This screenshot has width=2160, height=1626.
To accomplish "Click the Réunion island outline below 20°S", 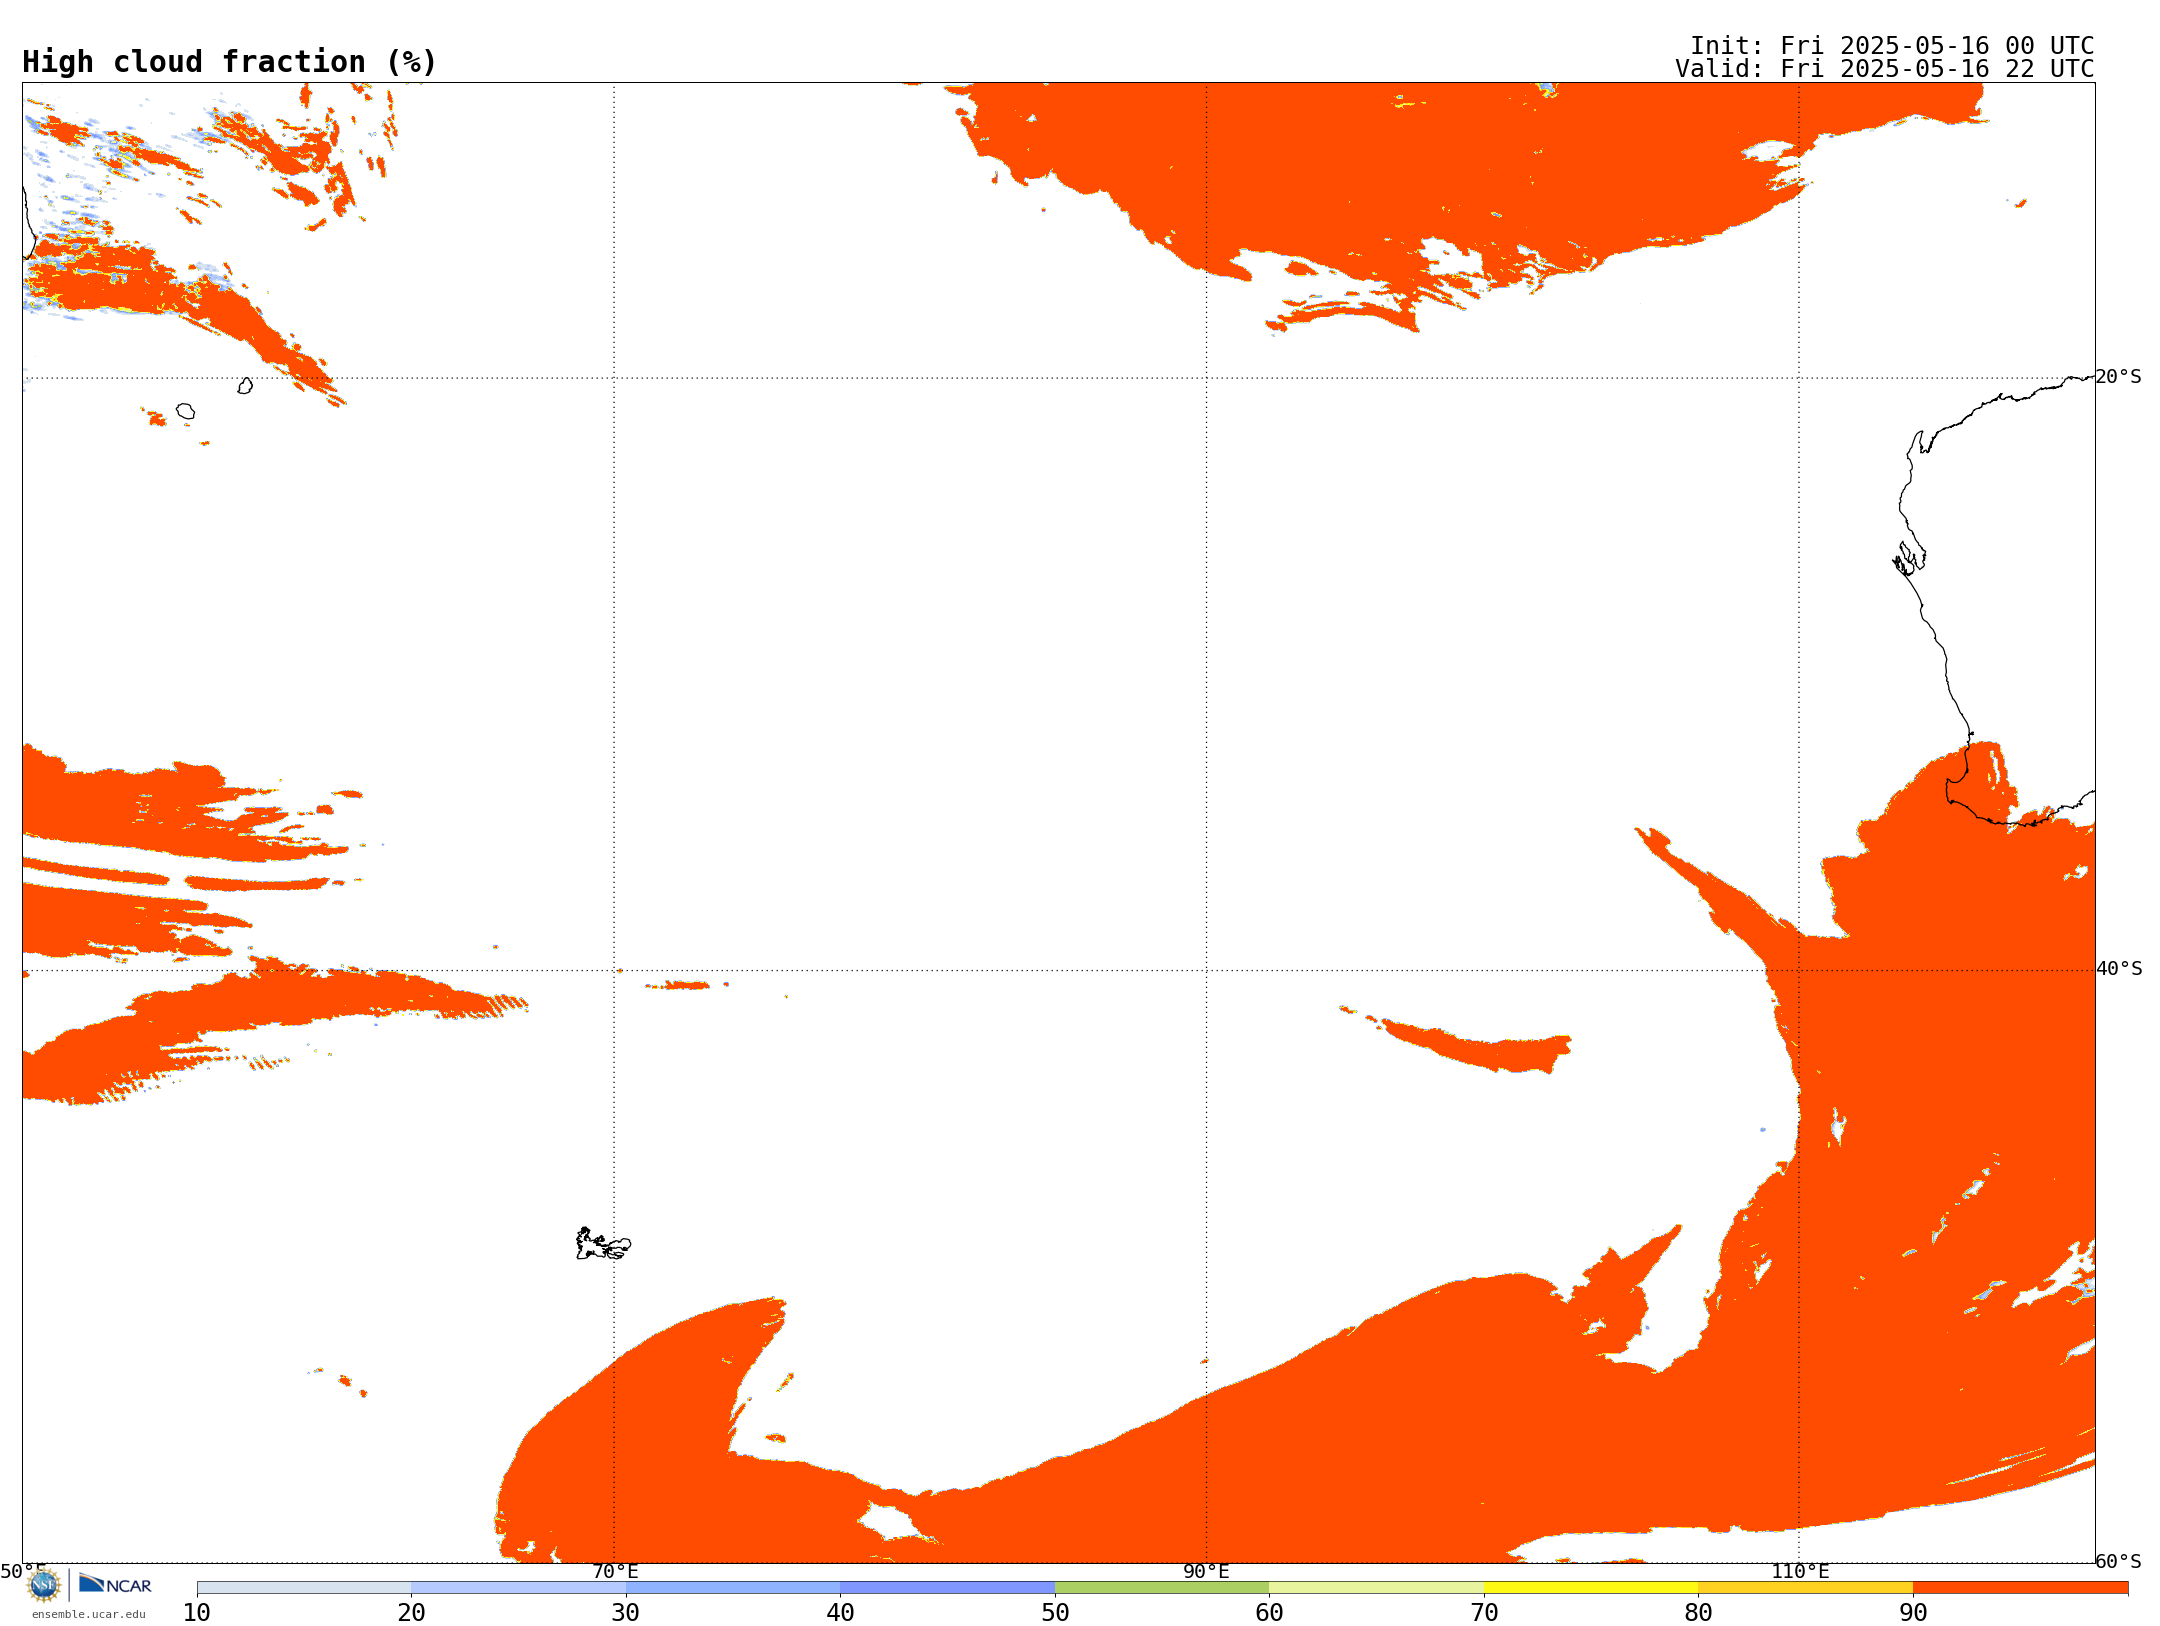I will pyautogui.click(x=186, y=411).
